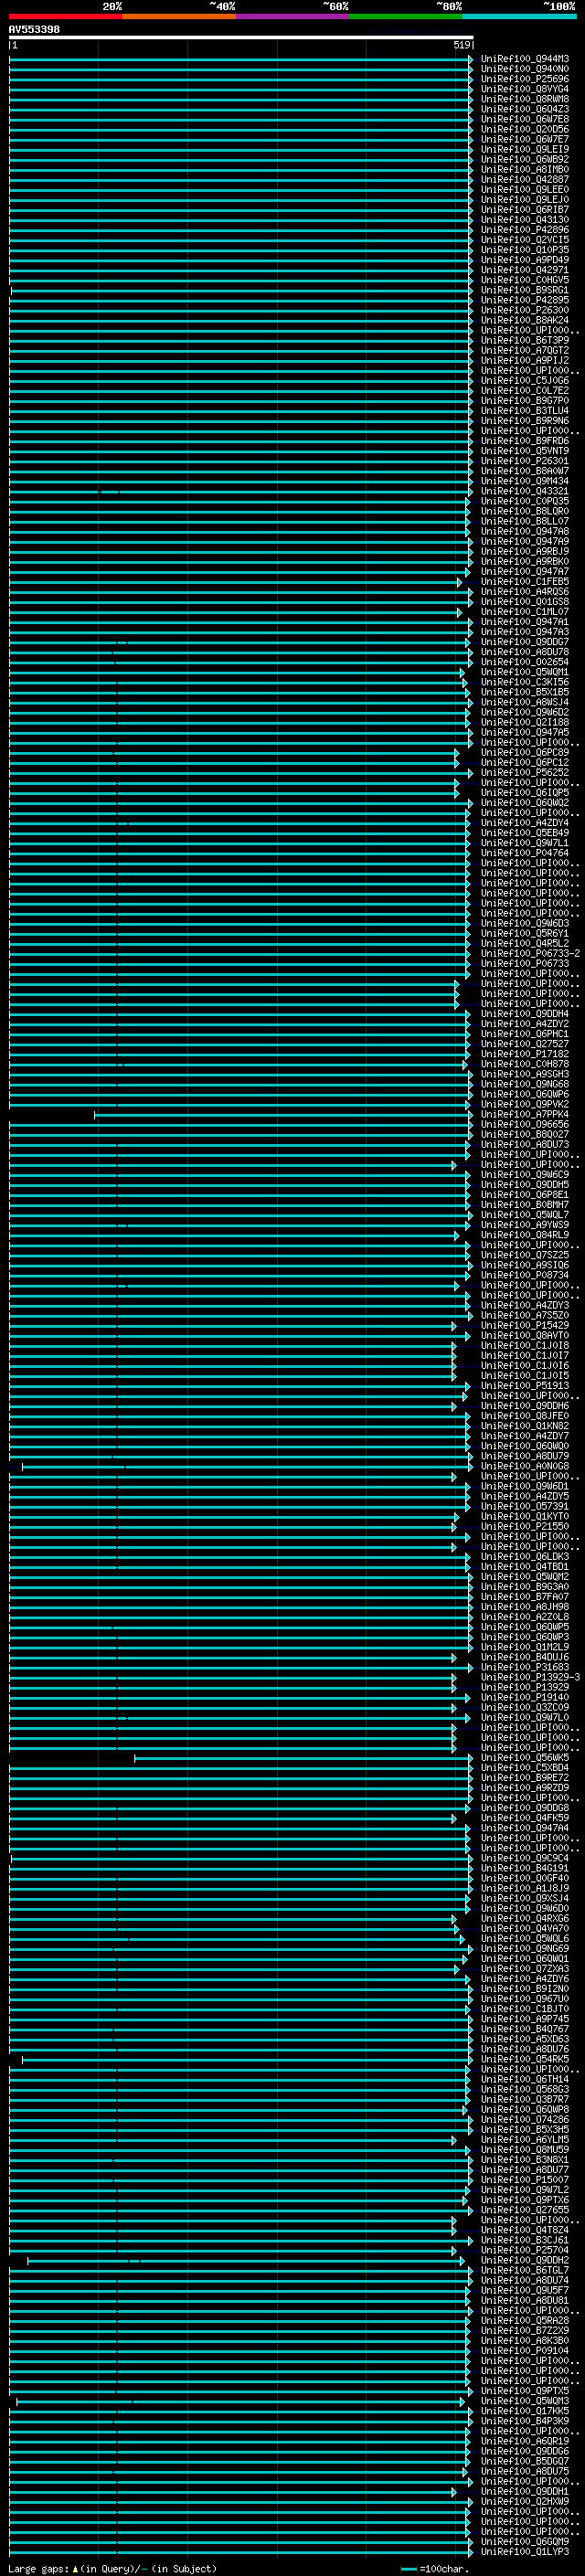Select hit label UniRef100_A7PPK4

pyautogui.click(x=525, y=1114)
